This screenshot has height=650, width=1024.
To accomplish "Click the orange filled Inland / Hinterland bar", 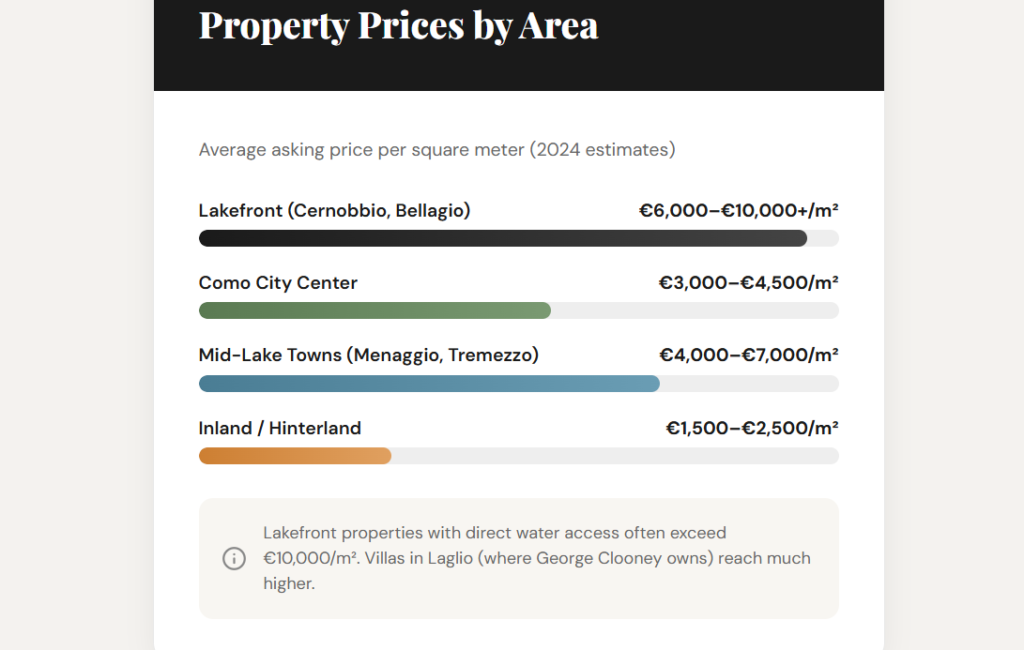I will click(295, 456).
